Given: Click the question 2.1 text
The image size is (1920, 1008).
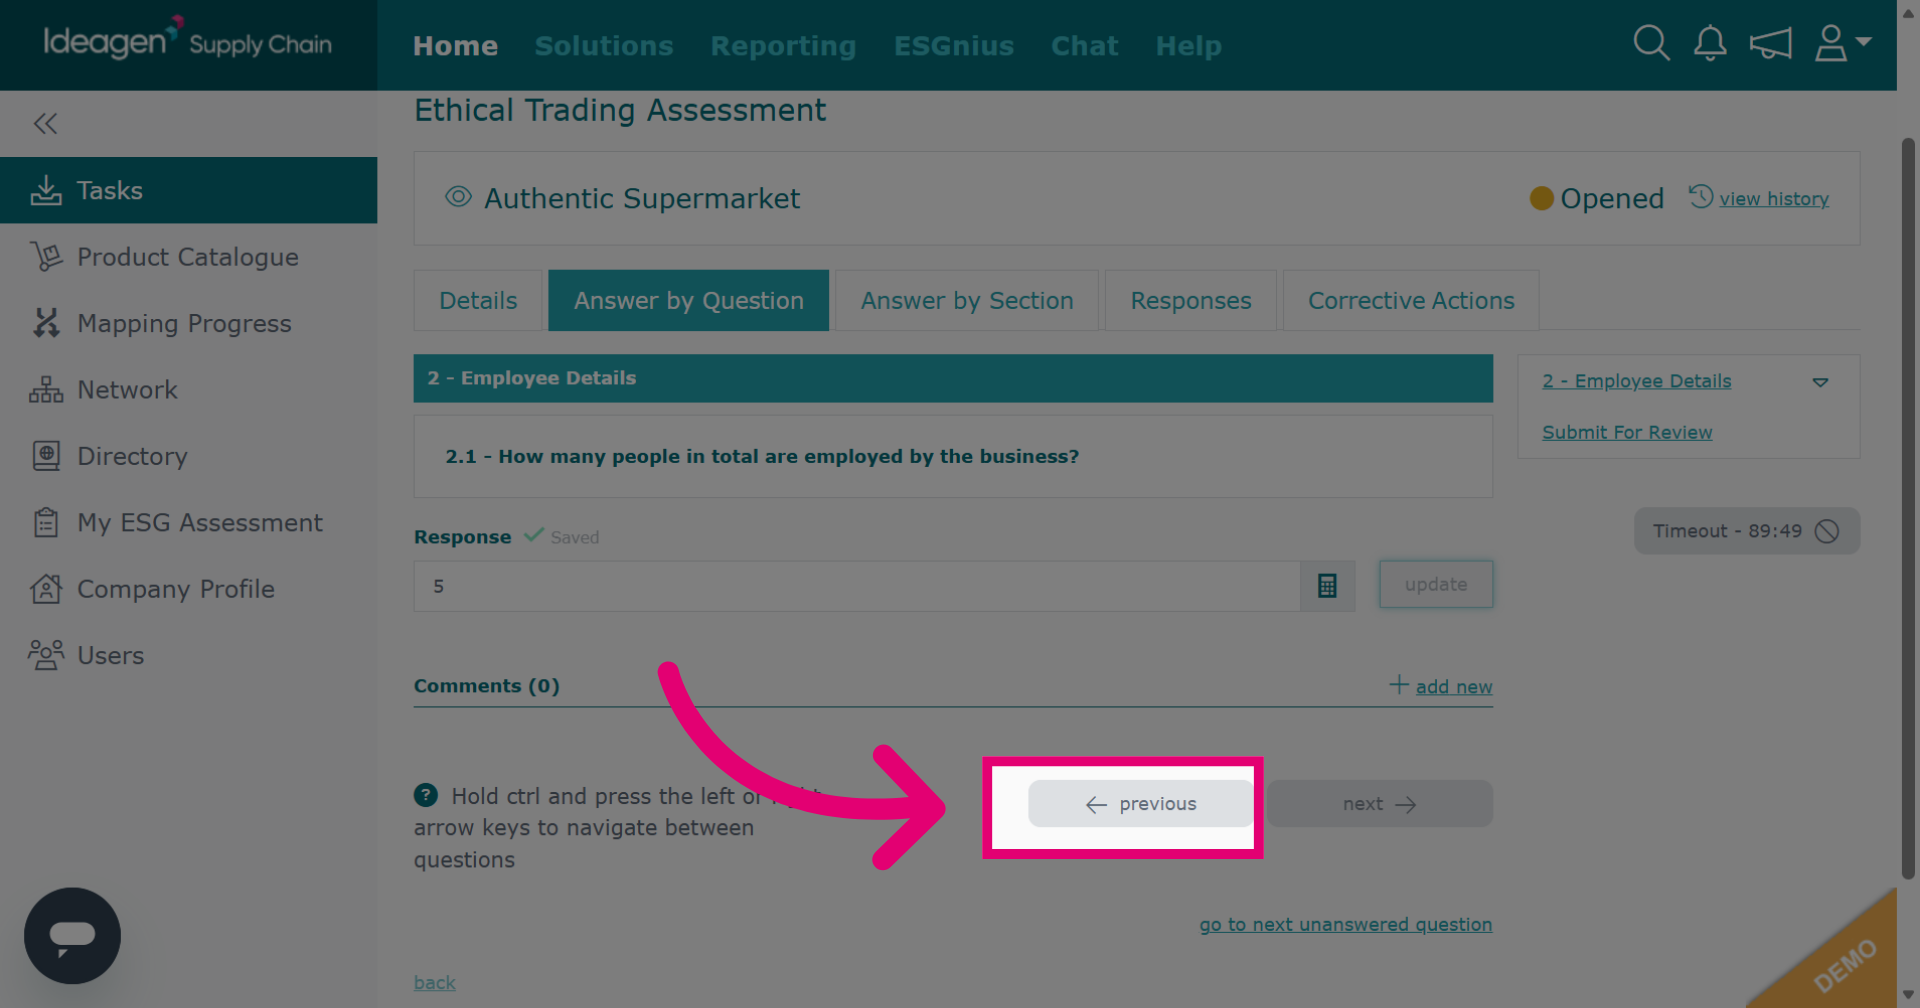Looking at the screenshot, I should coord(762,456).
